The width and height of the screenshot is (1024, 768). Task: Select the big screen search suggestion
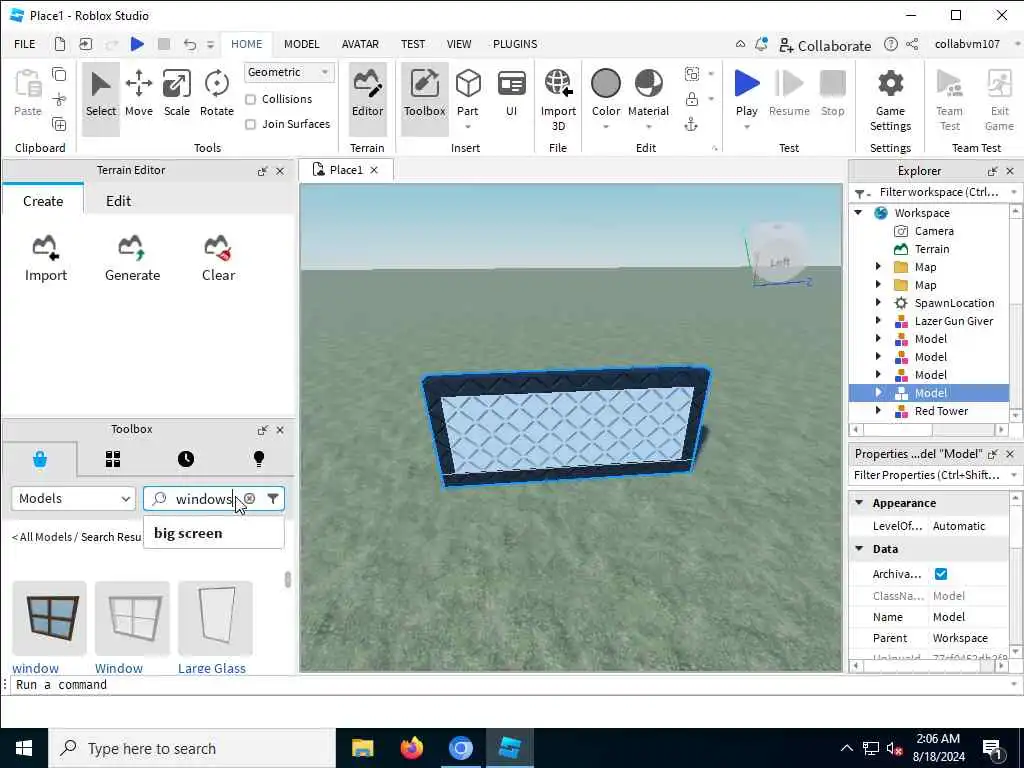pos(214,534)
